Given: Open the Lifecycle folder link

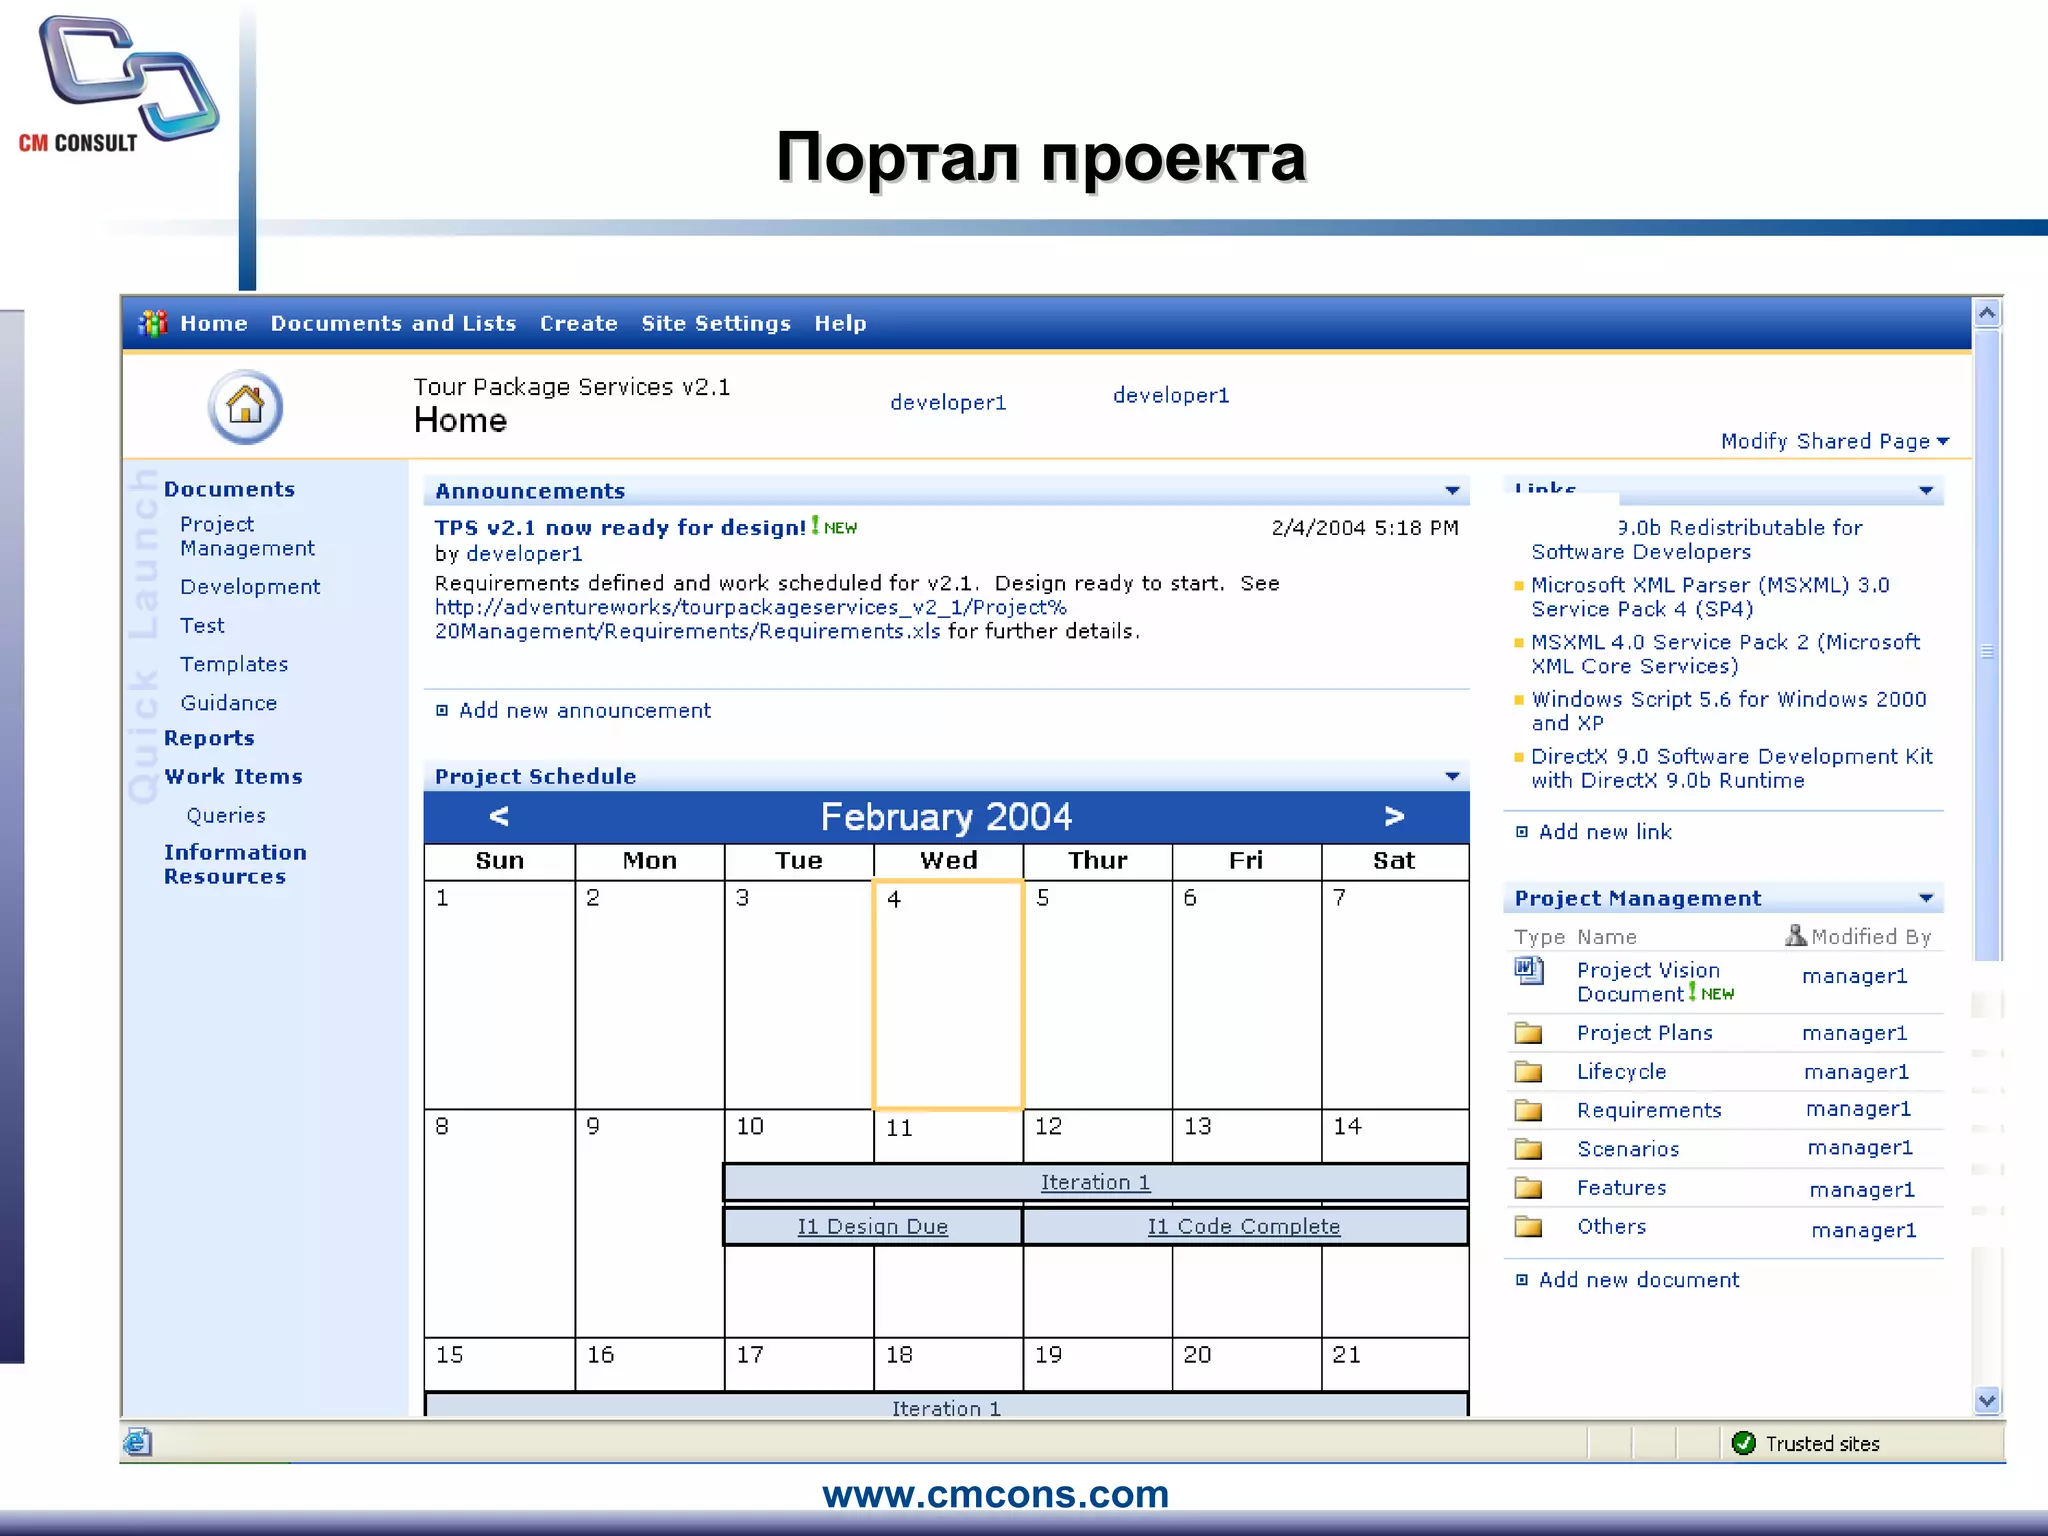Looking at the screenshot, I should click(x=1621, y=1072).
